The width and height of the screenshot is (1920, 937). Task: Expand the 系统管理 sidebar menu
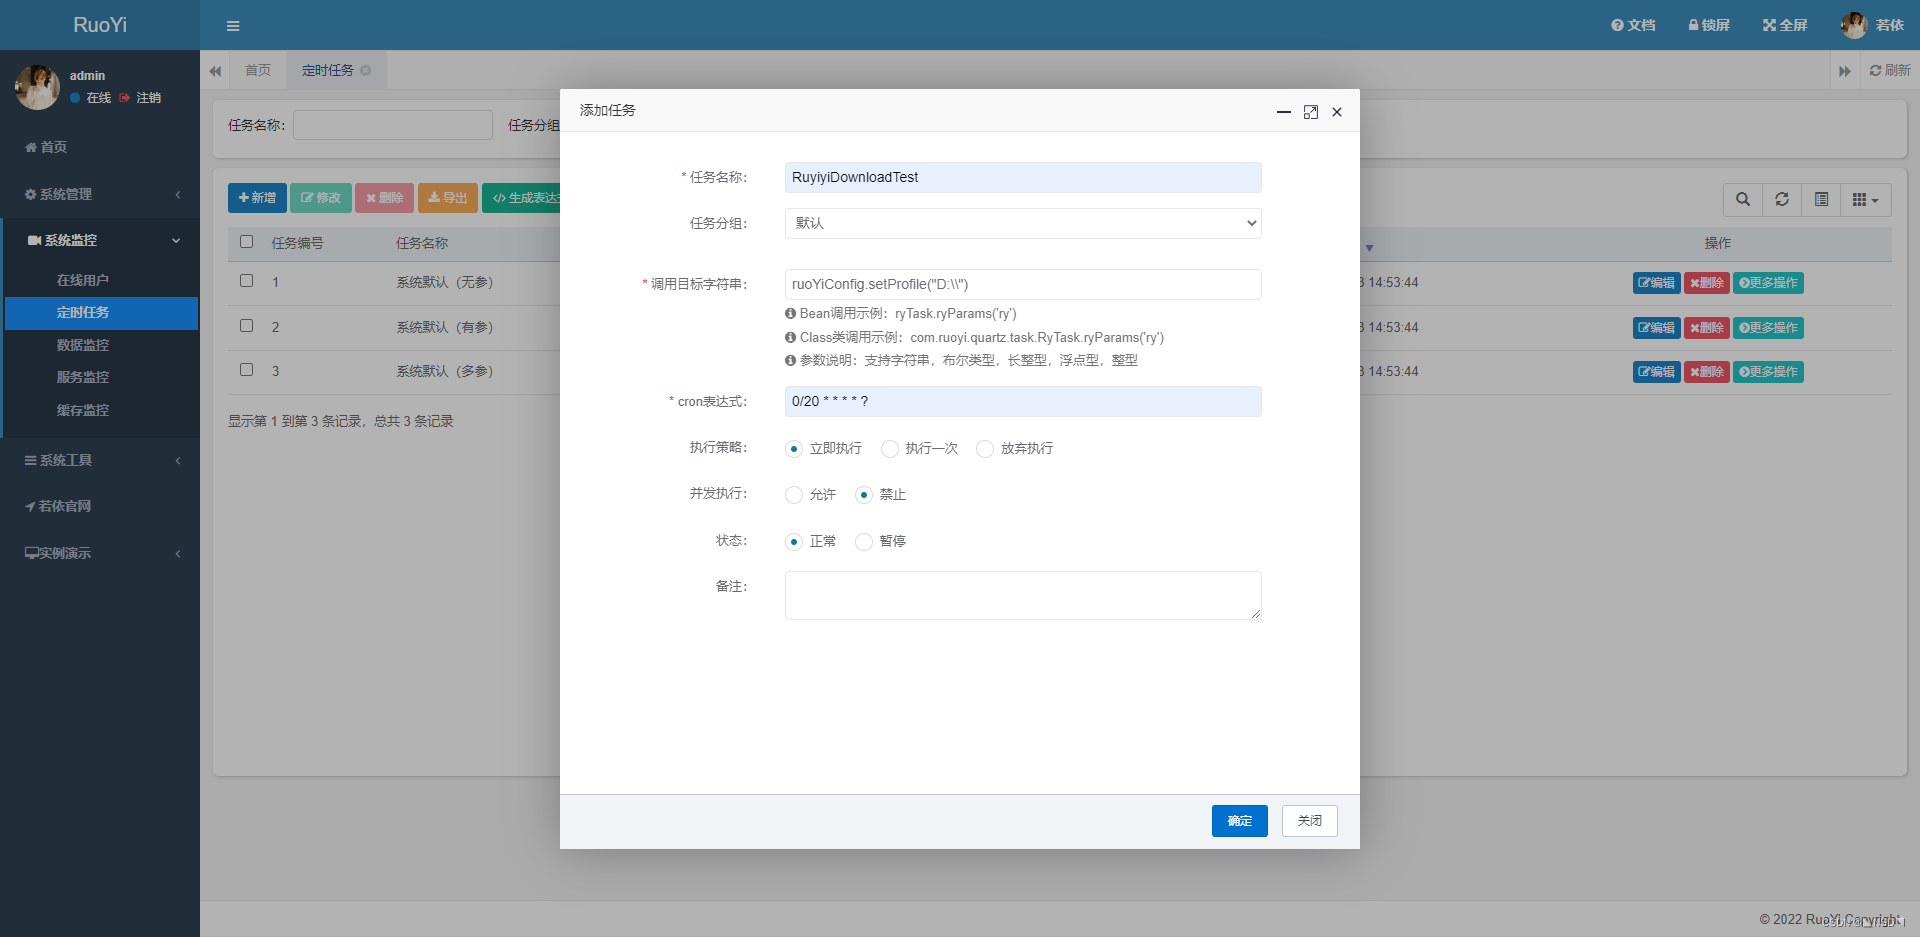click(x=100, y=194)
